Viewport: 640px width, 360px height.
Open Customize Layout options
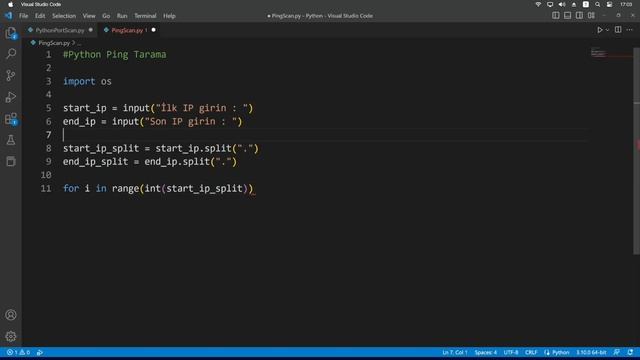tap(591, 16)
